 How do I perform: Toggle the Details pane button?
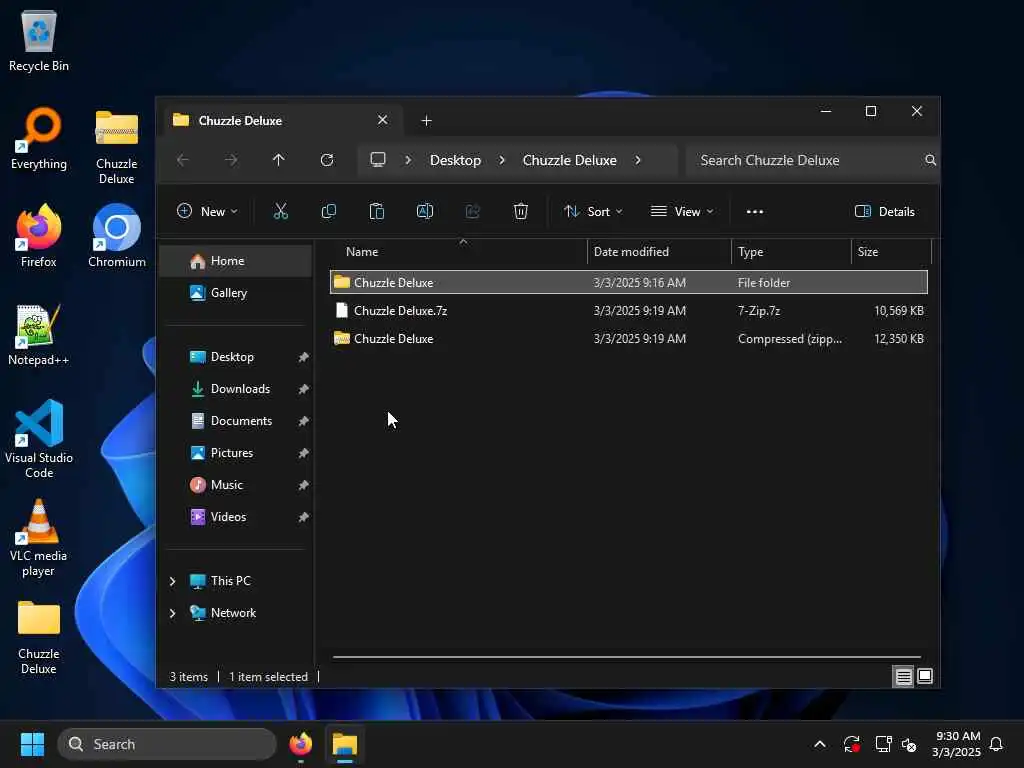[884, 212]
